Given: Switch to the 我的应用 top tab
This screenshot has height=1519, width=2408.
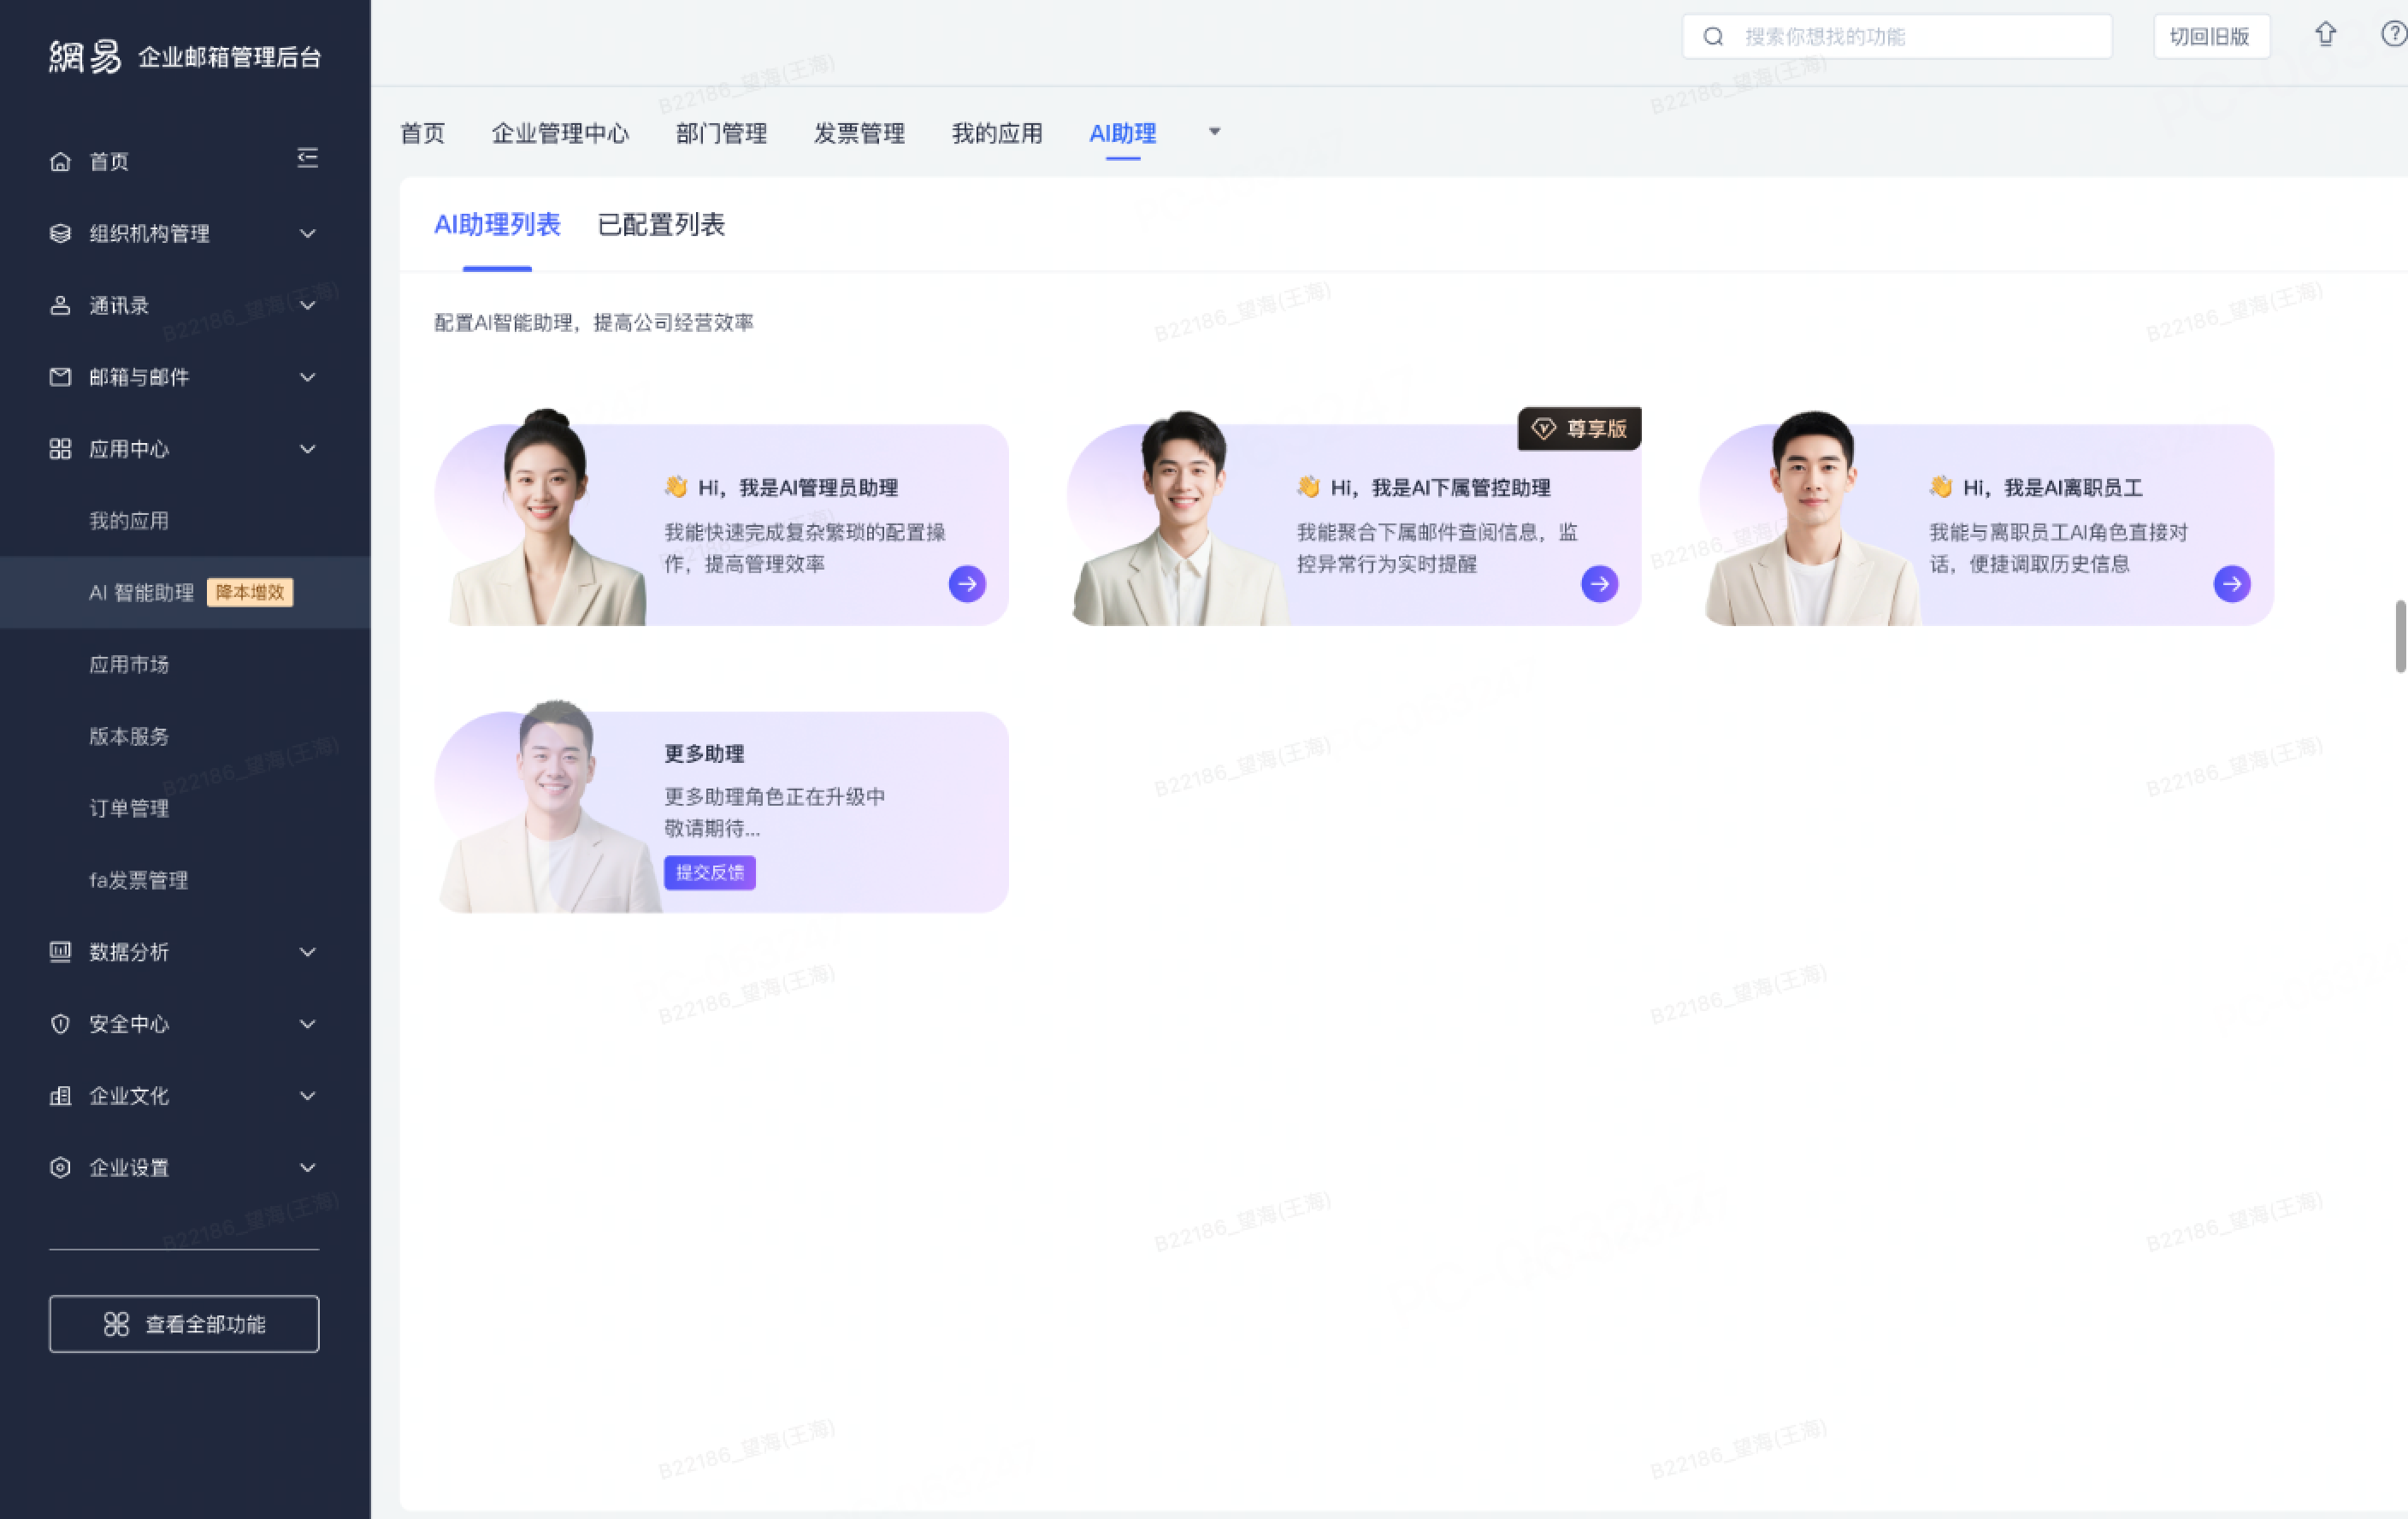Looking at the screenshot, I should click(997, 133).
